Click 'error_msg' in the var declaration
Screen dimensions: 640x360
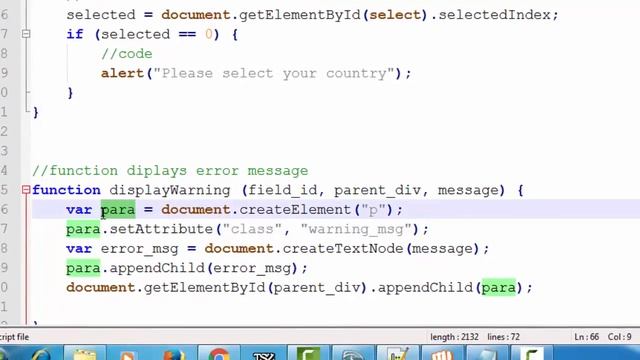click(140, 249)
